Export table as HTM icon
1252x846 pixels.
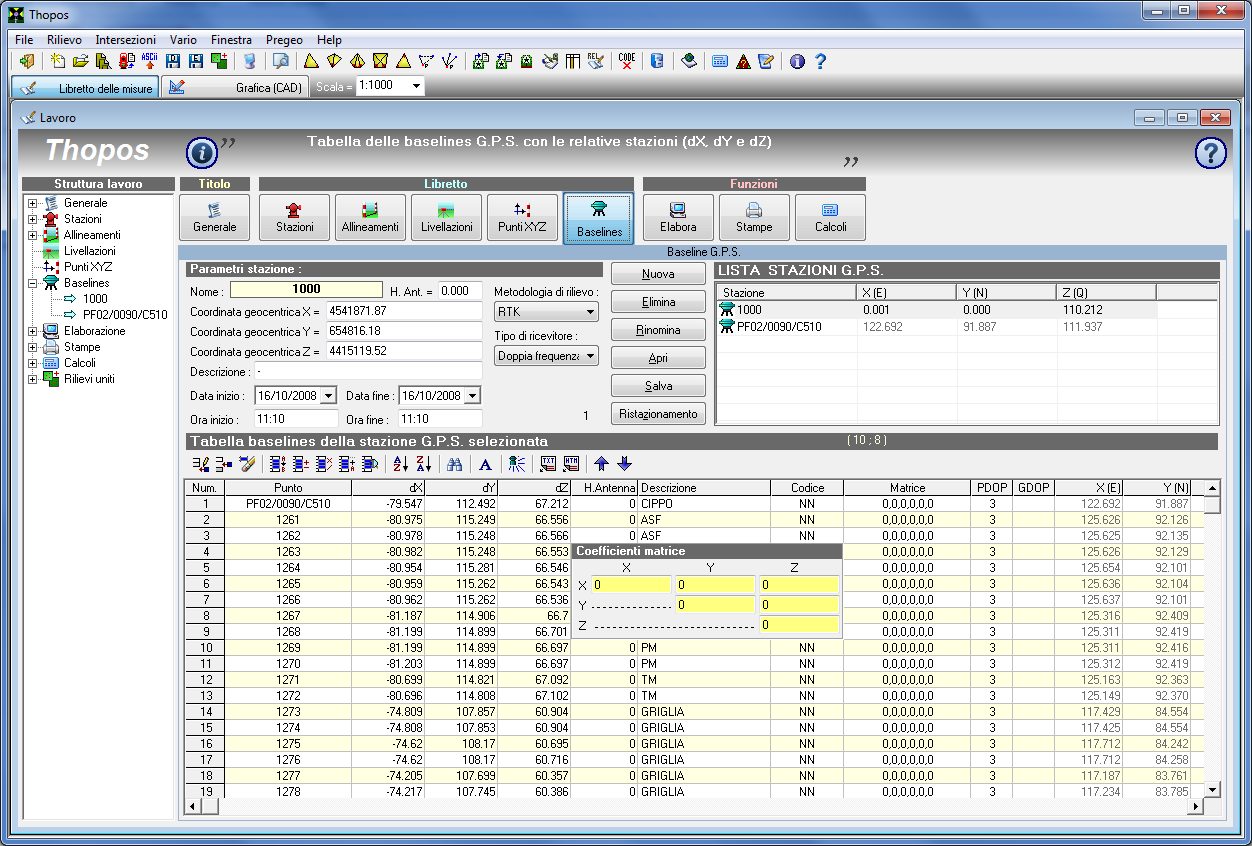click(571, 464)
